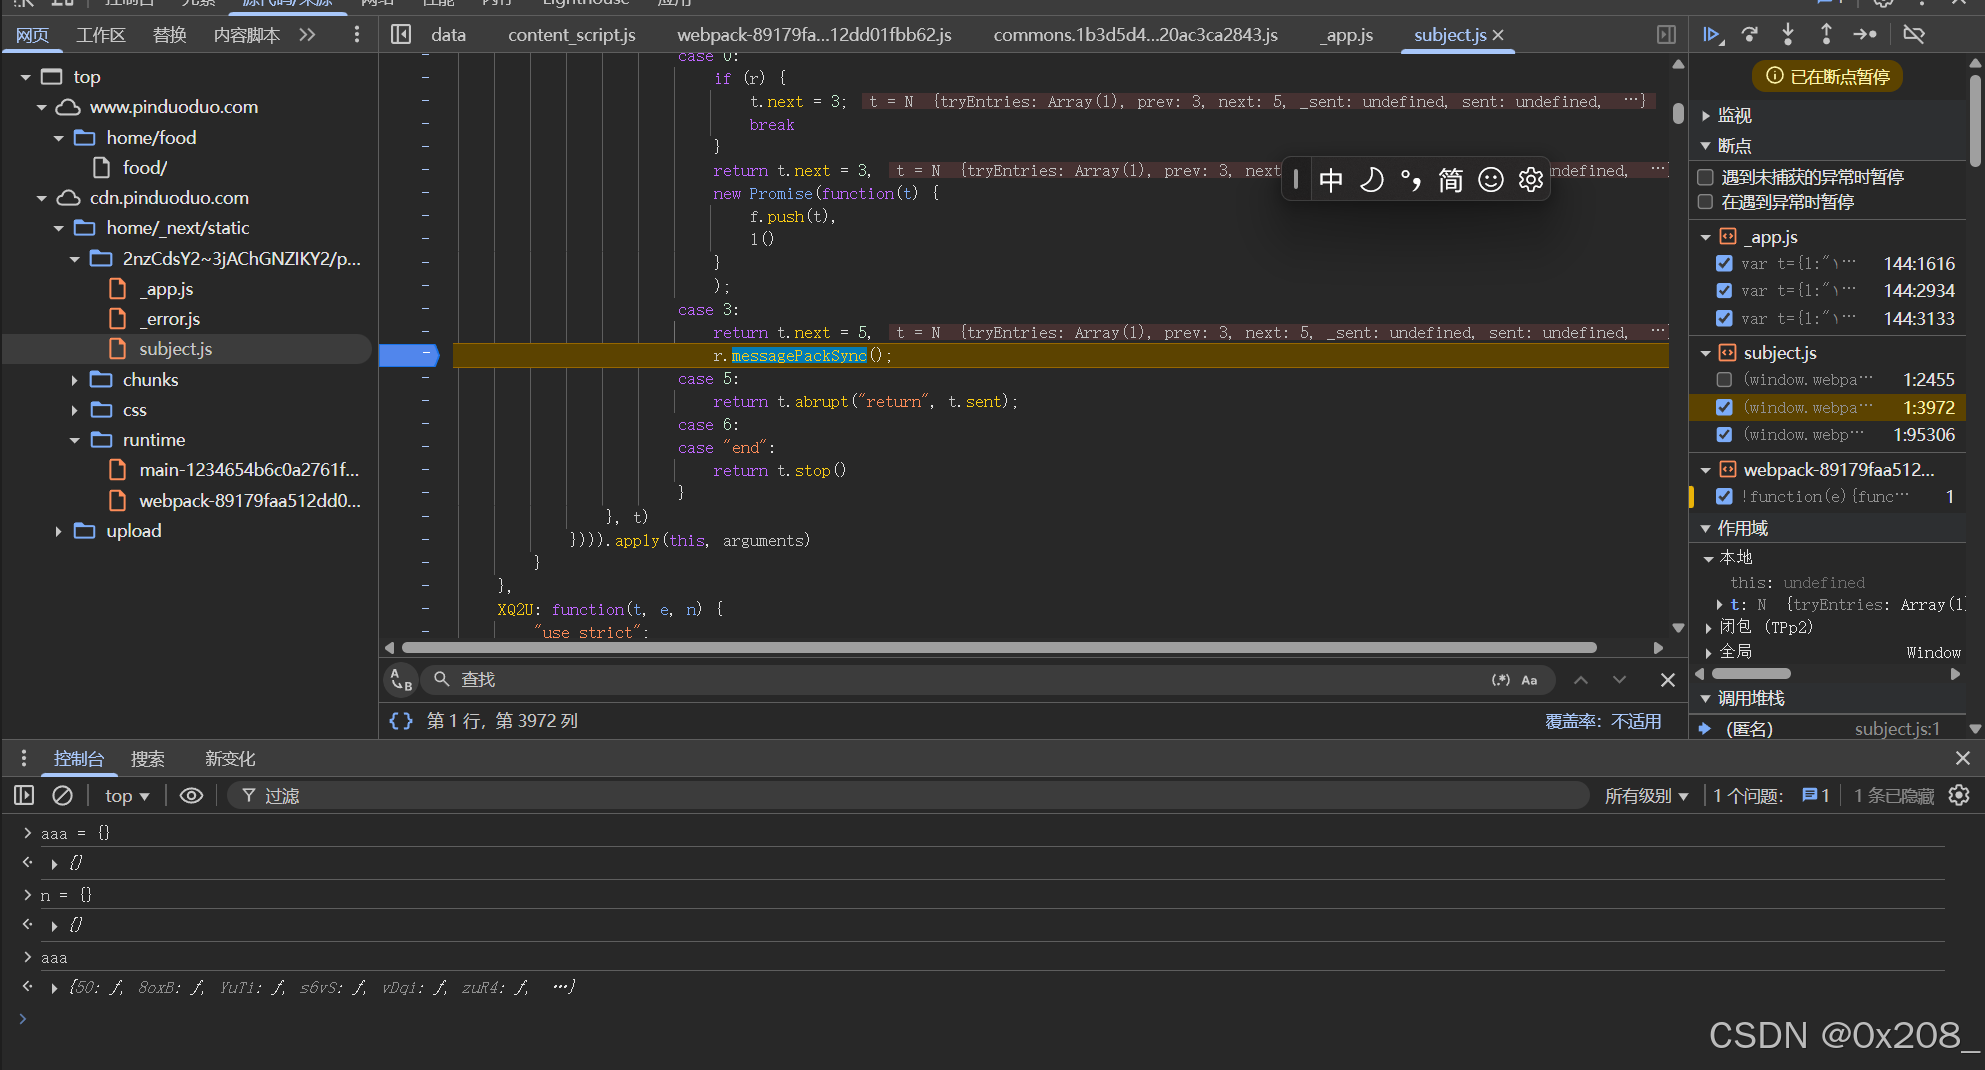The width and height of the screenshot is (1985, 1070).
Task: Uncheck _app.js breakpoint at 144:2934
Action: coord(1724,291)
